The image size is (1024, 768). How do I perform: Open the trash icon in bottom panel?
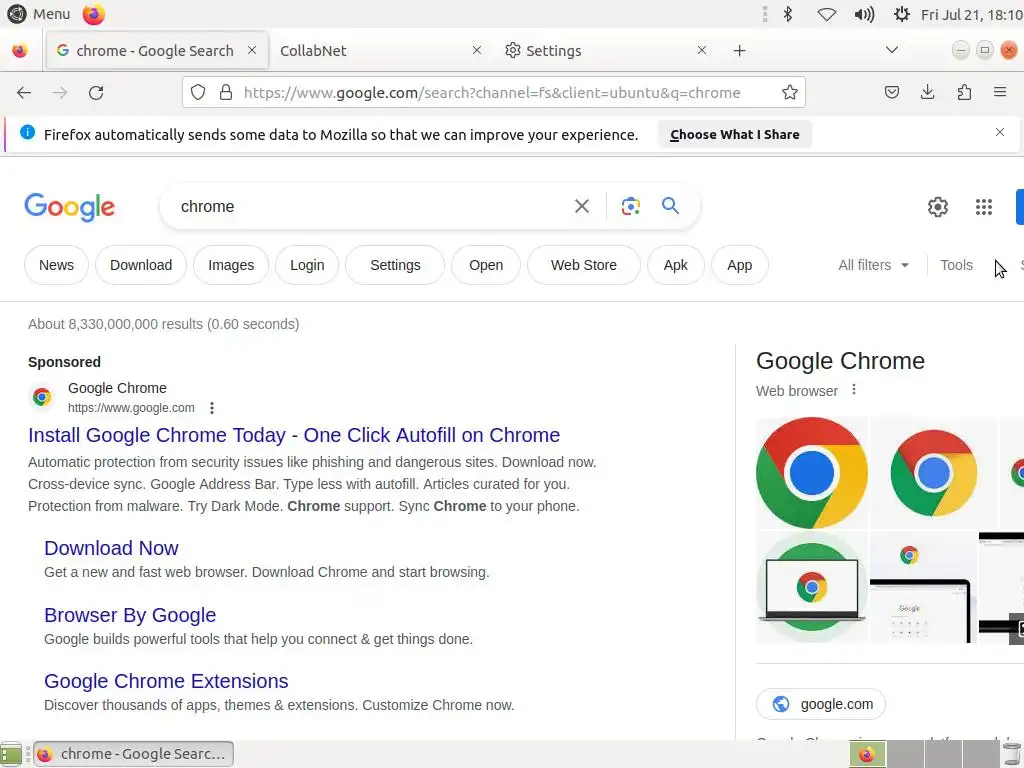1011,754
